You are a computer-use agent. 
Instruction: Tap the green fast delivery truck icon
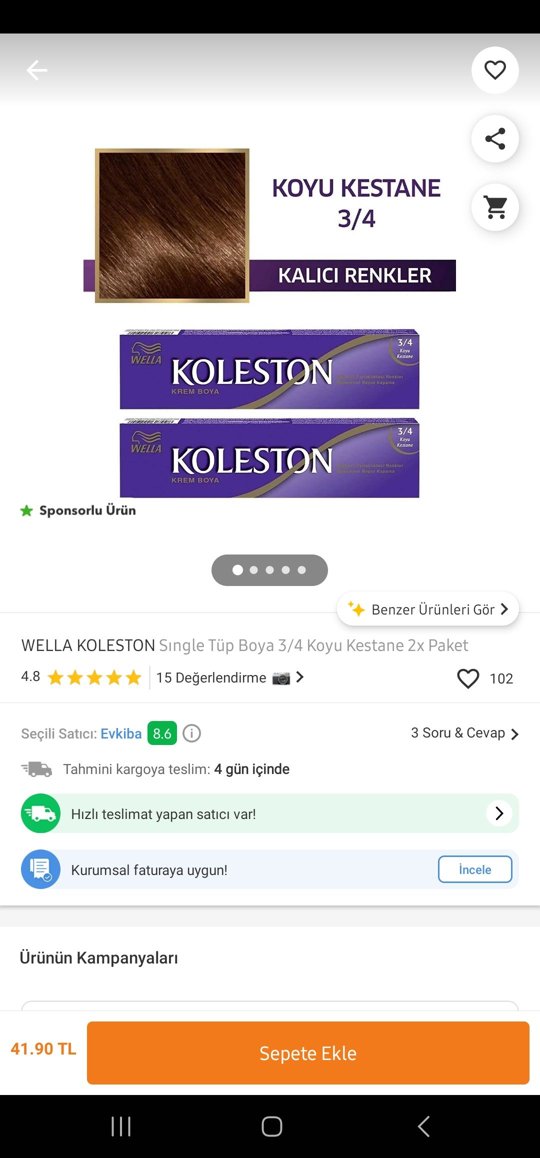[41, 814]
